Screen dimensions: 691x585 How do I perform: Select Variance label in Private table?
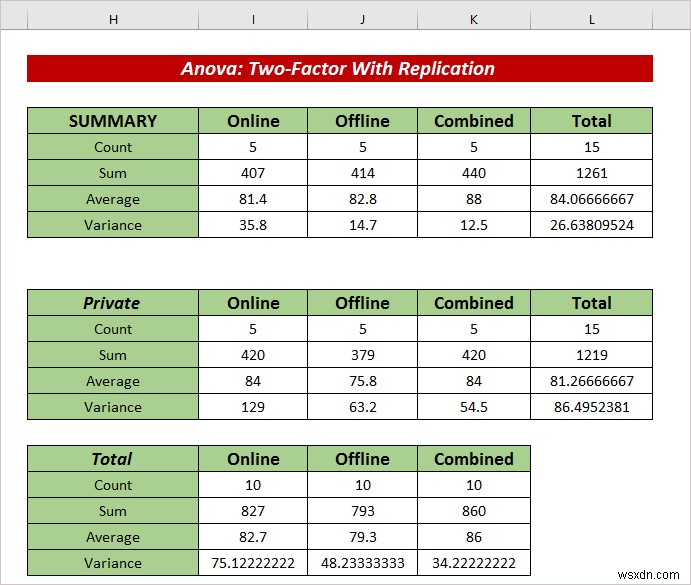coord(113,407)
